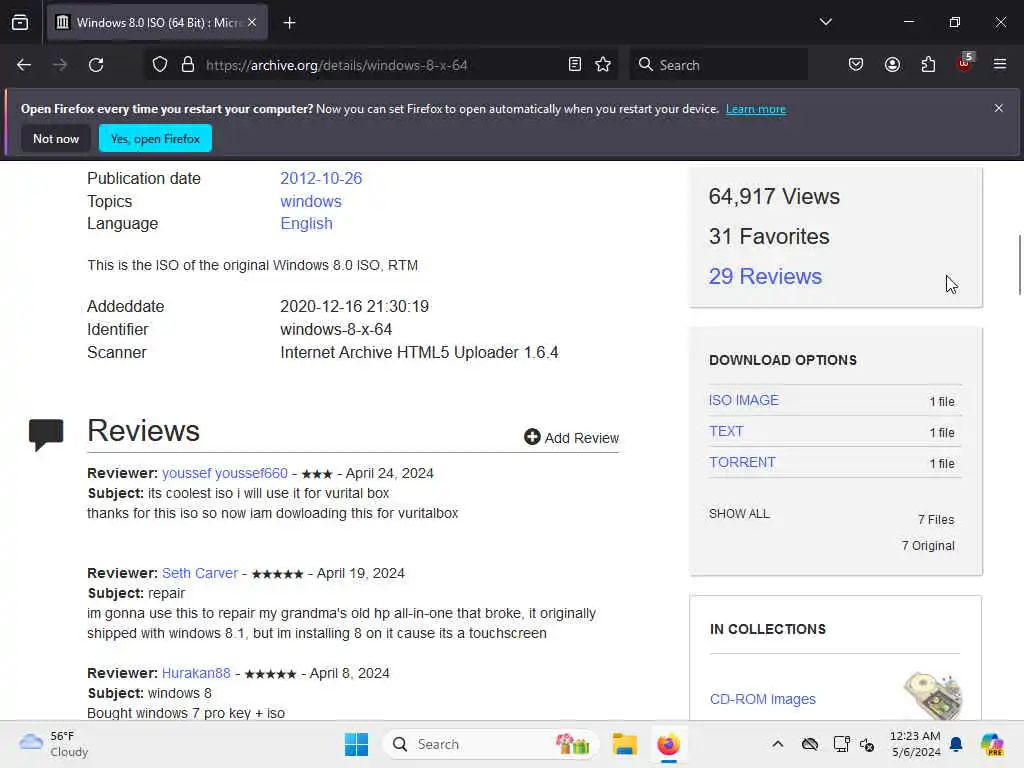Screen dimensions: 1024x768
Task: Open 7 Files listing link
Action: [935, 520]
